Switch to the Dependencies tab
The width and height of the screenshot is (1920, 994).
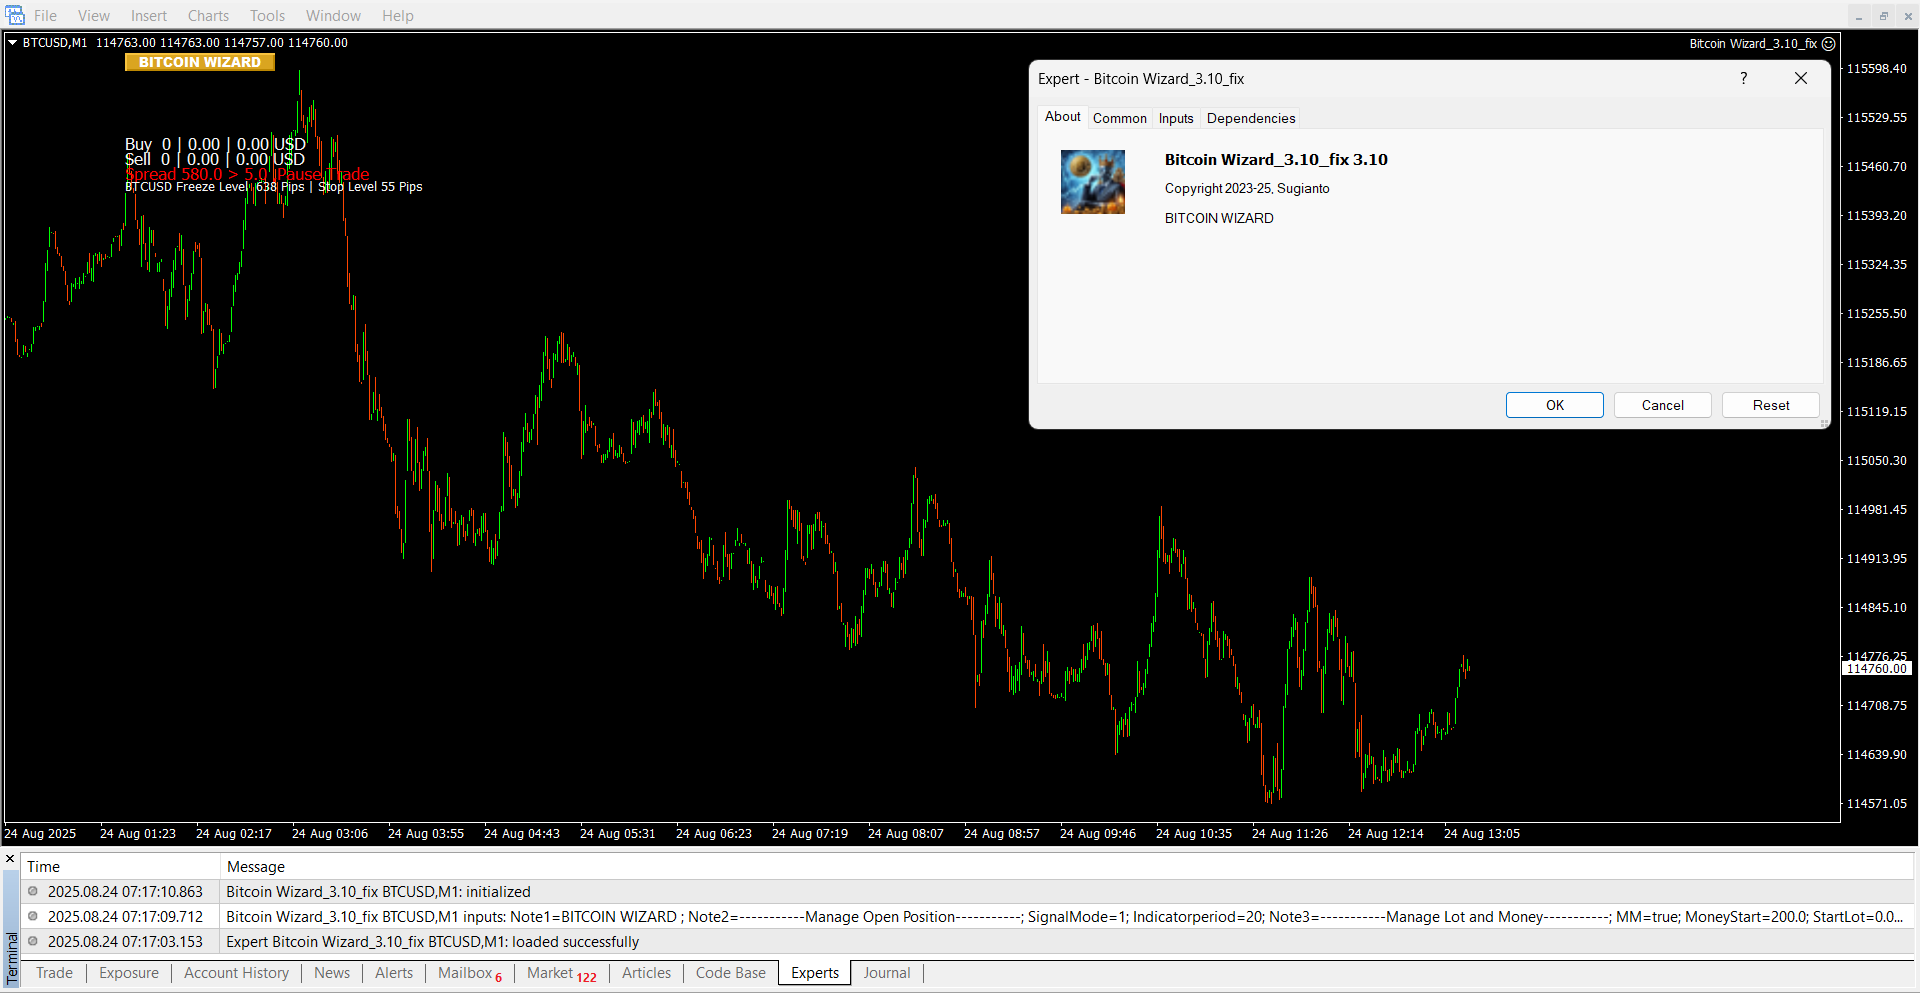point(1250,118)
